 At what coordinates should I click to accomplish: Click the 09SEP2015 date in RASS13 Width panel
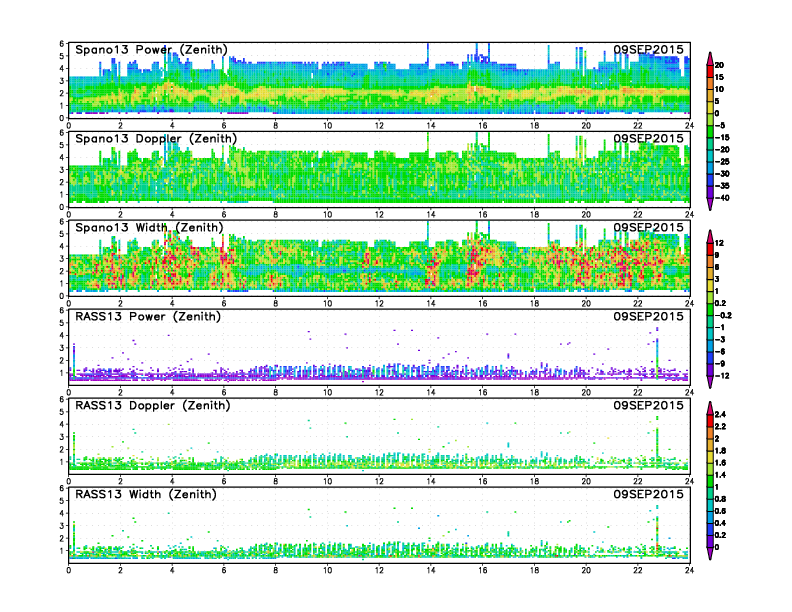coord(649,494)
